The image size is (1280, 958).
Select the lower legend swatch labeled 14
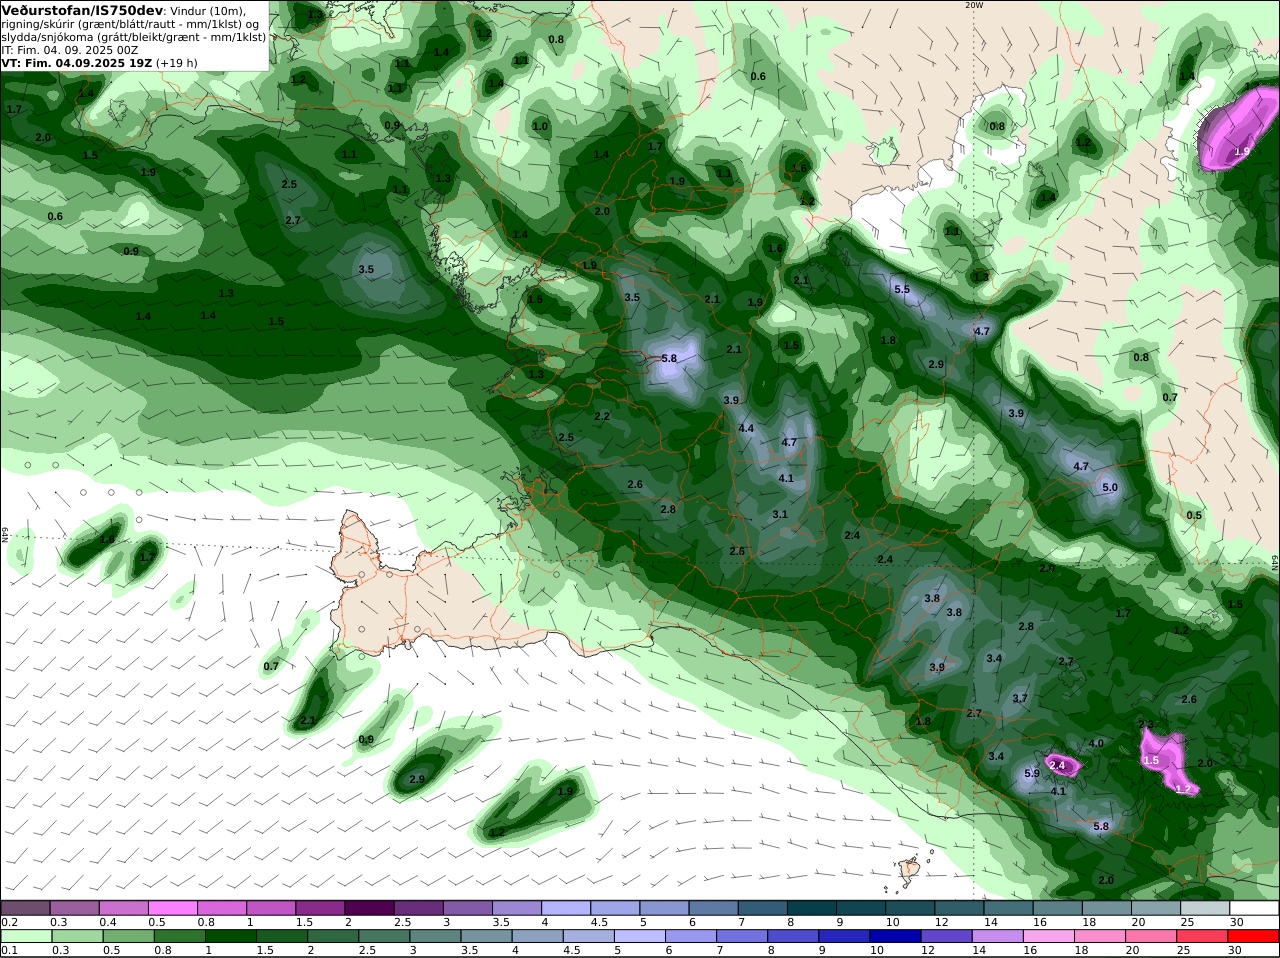(998, 936)
